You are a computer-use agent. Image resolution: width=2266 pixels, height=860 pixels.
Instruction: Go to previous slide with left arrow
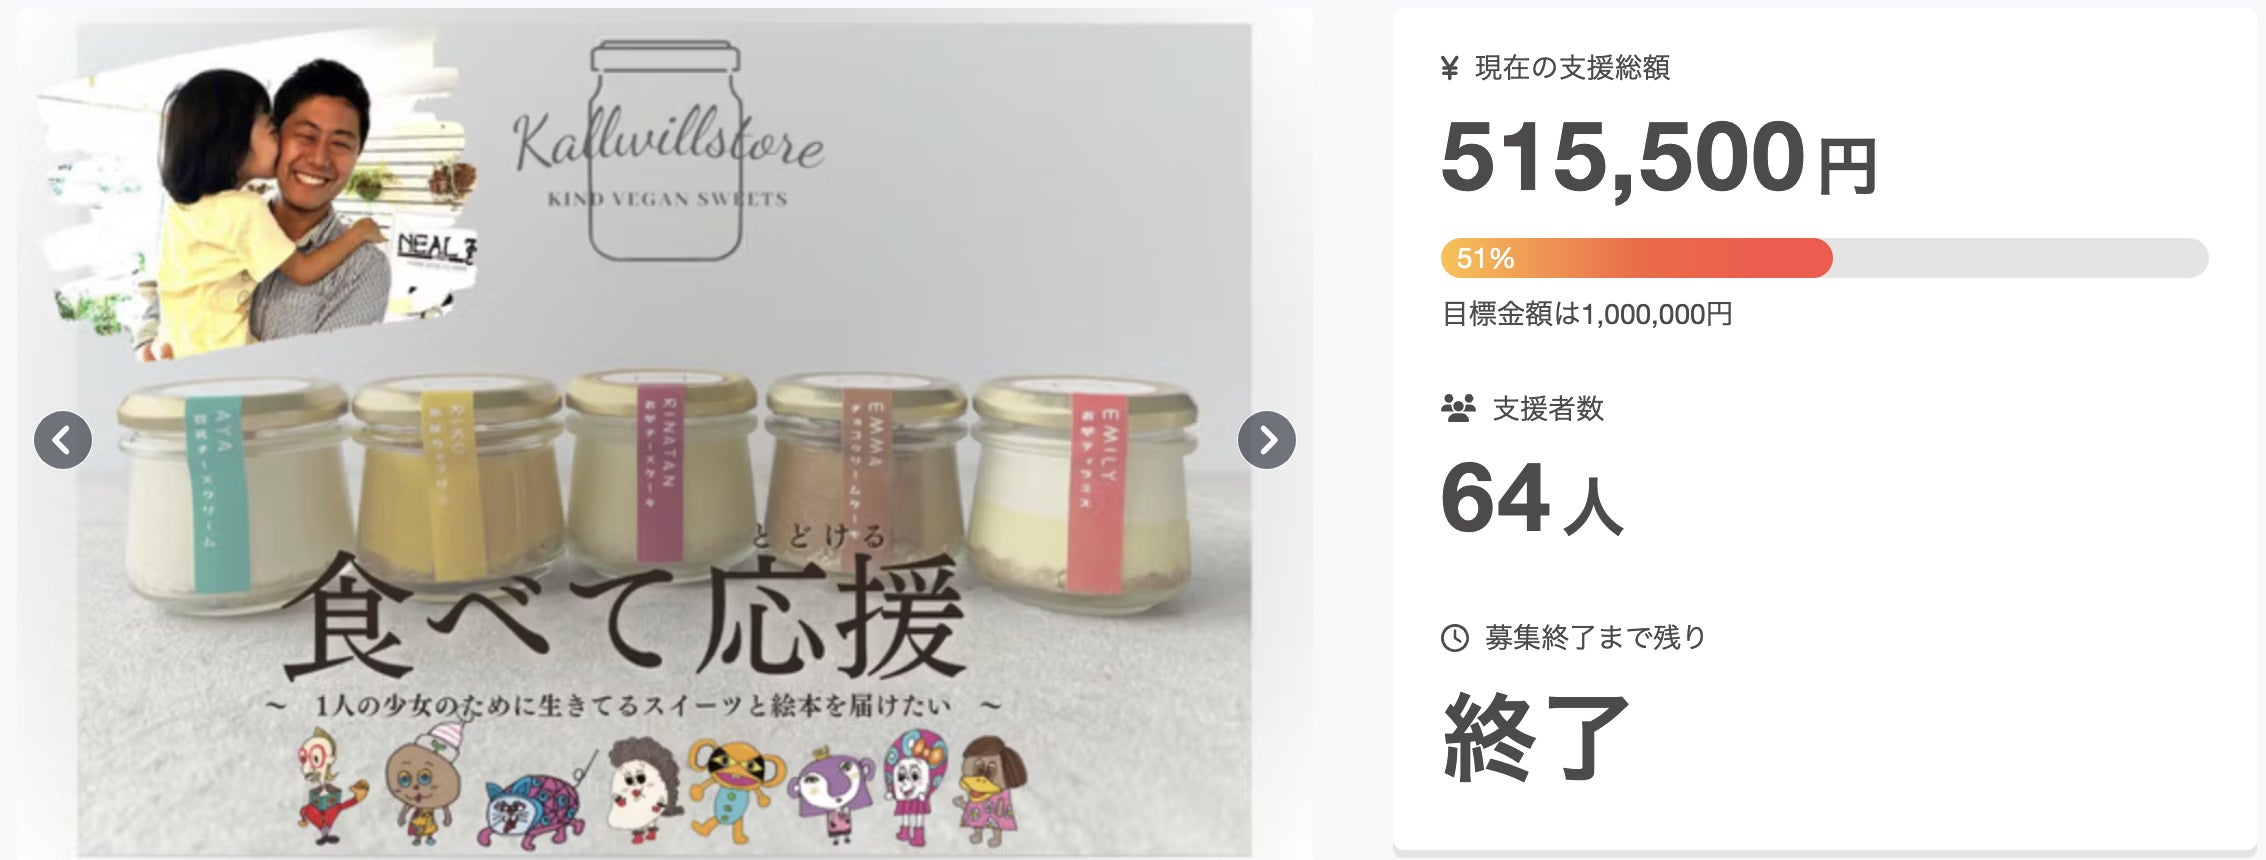click(63, 440)
